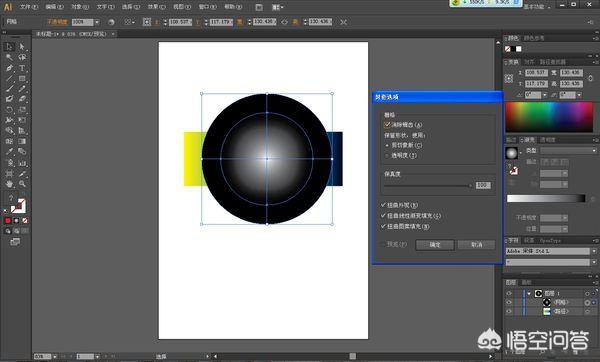Select the Blend tool
This screenshot has height=362, width=600.
click(22, 152)
